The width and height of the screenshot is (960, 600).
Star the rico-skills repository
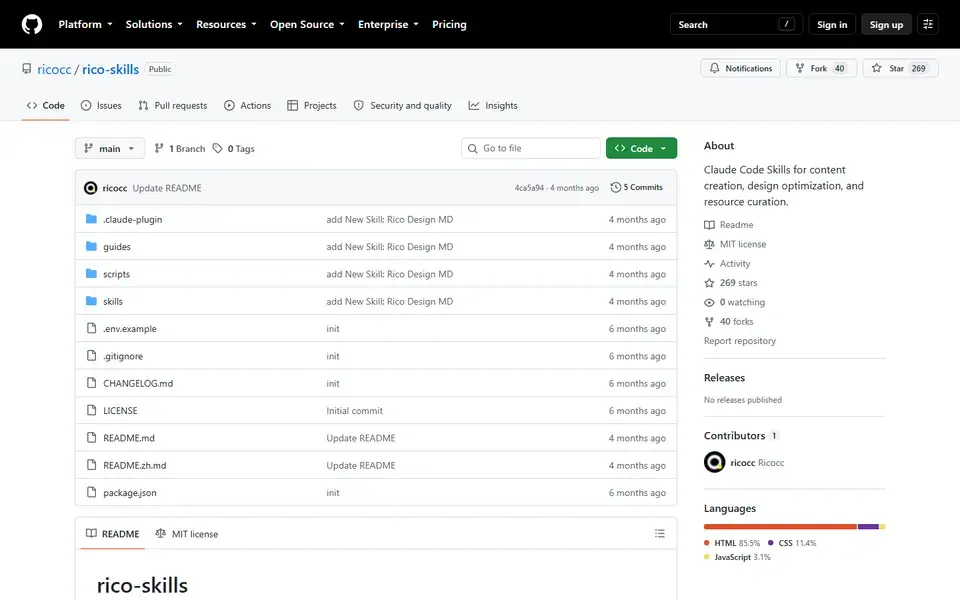900,69
